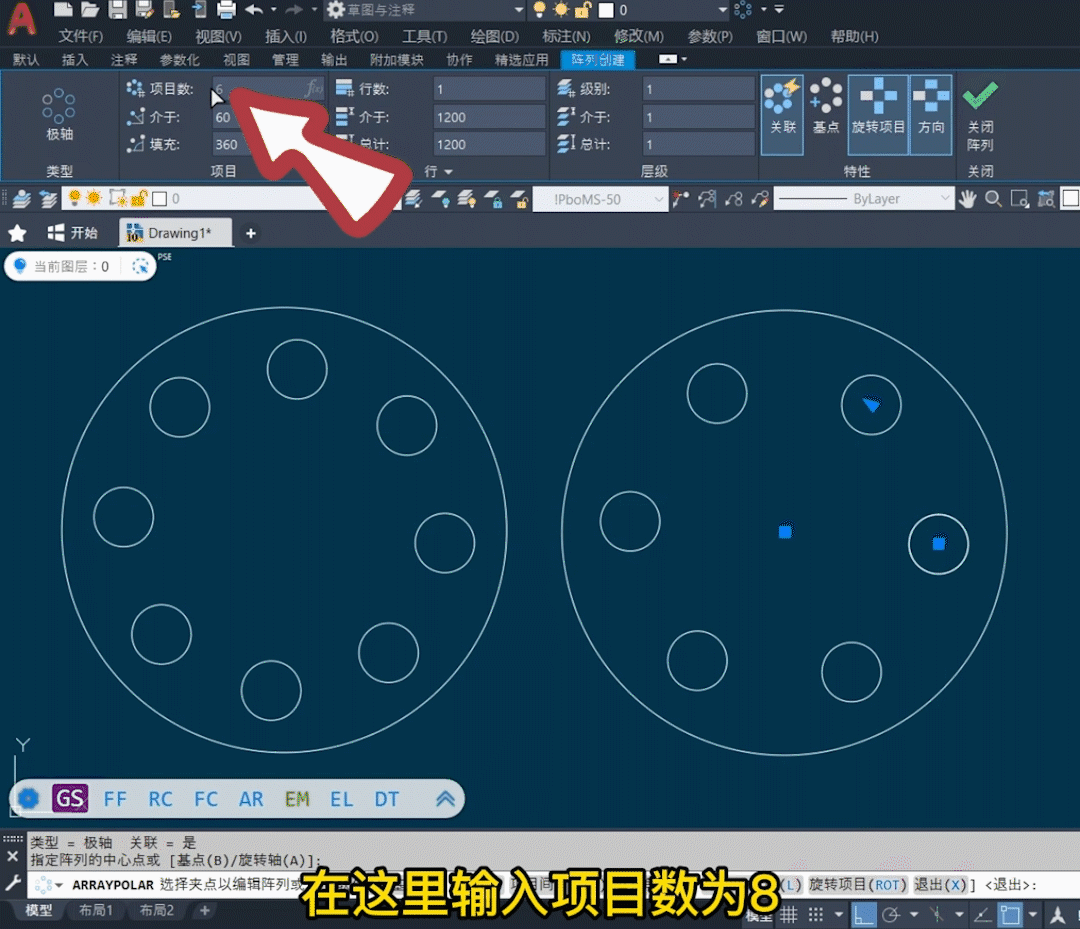1080x929 pixels.
Task: Toggle the status bar grid display icon
Action: tap(789, 915)
